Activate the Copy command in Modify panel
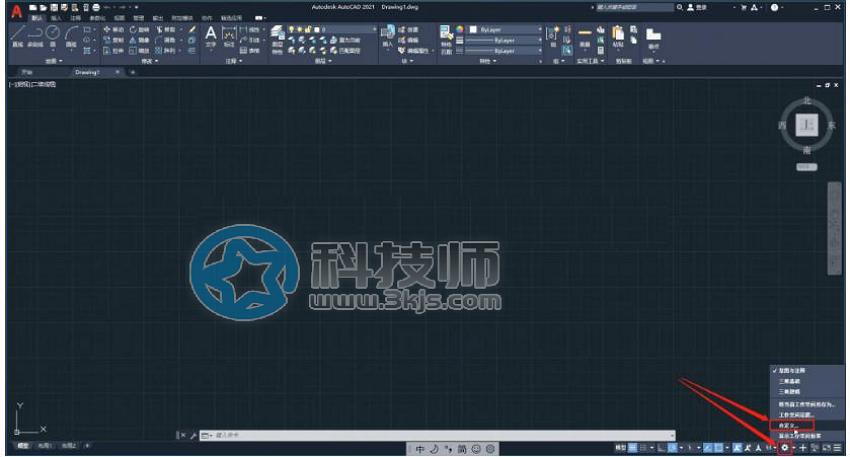The width and height of the screenshot is (850, 457). point(113,40)
